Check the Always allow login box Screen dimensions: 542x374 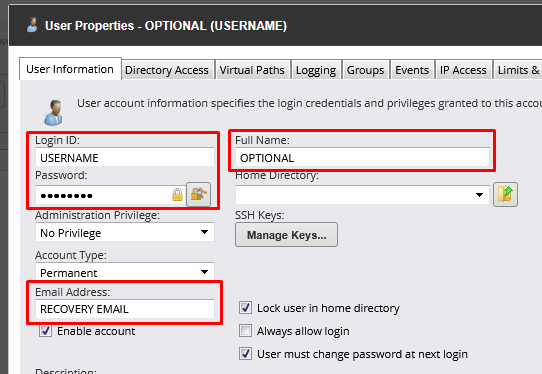point(245,331)
